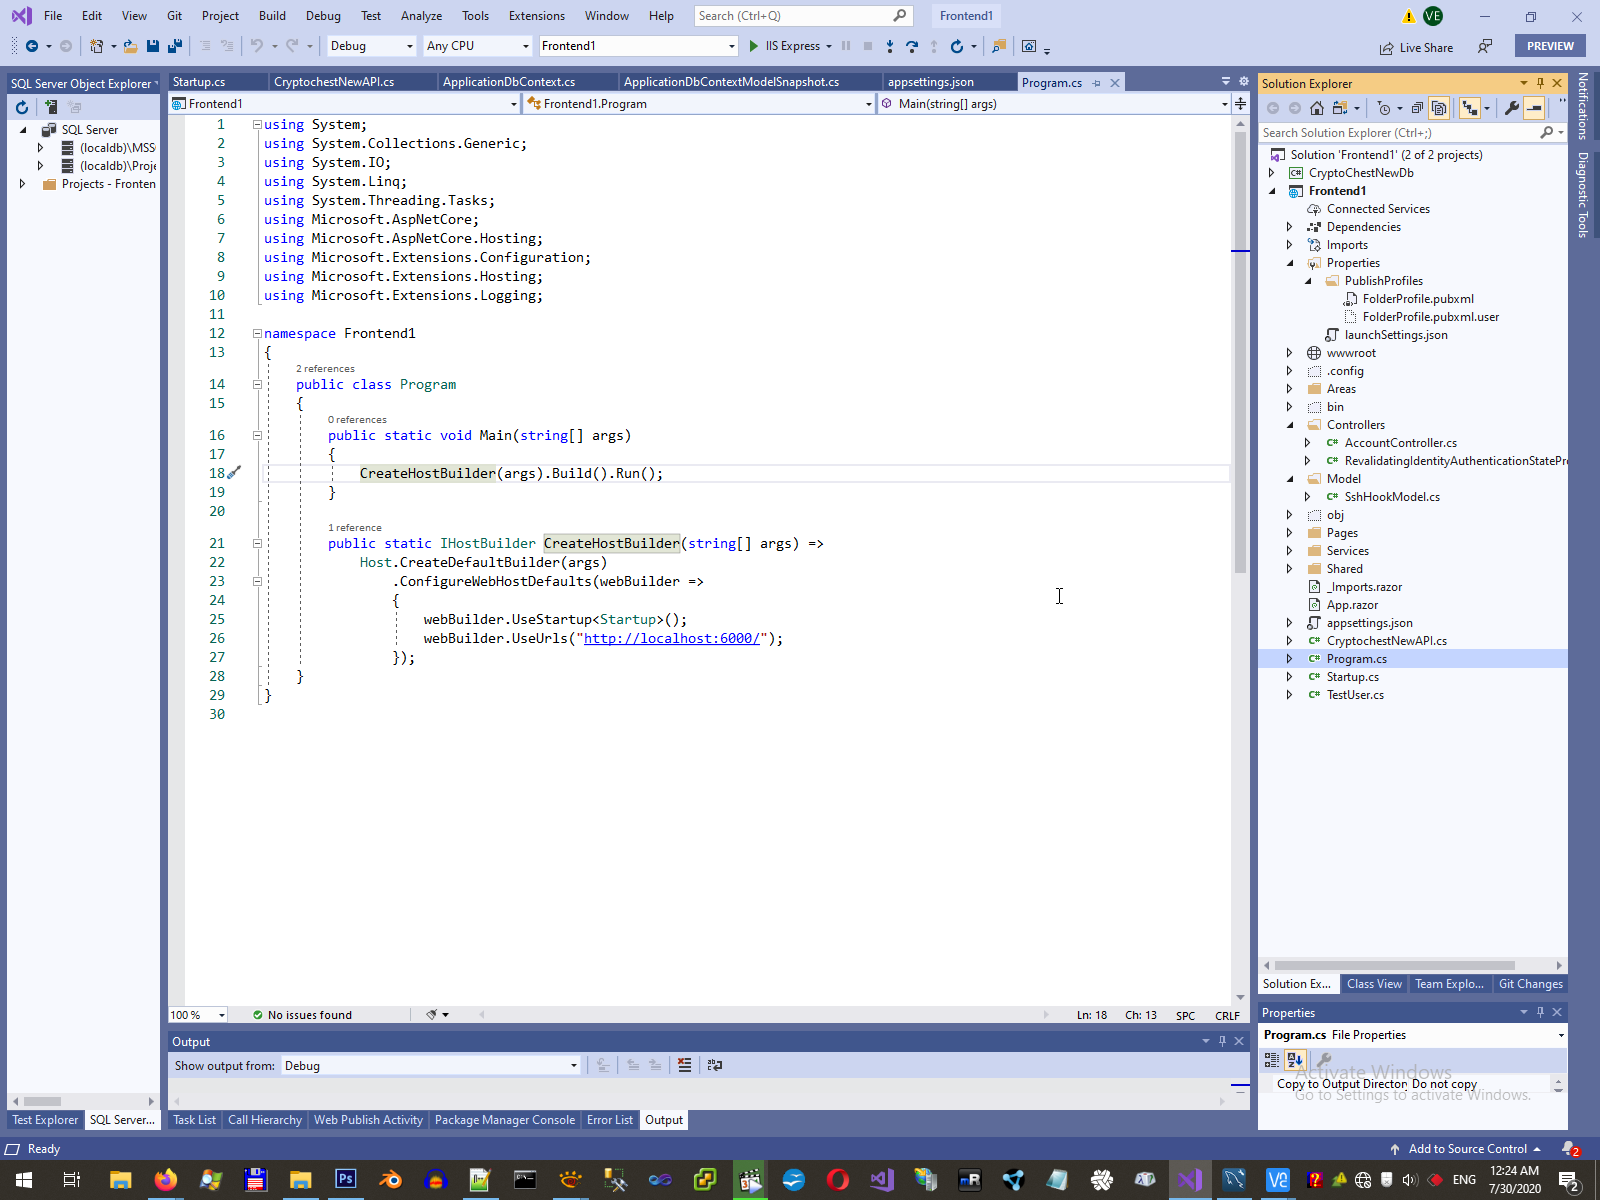Toggle Preview Selected Items in Solution Explorer
The image size is (1600, 1200).
coord(1534,108)
